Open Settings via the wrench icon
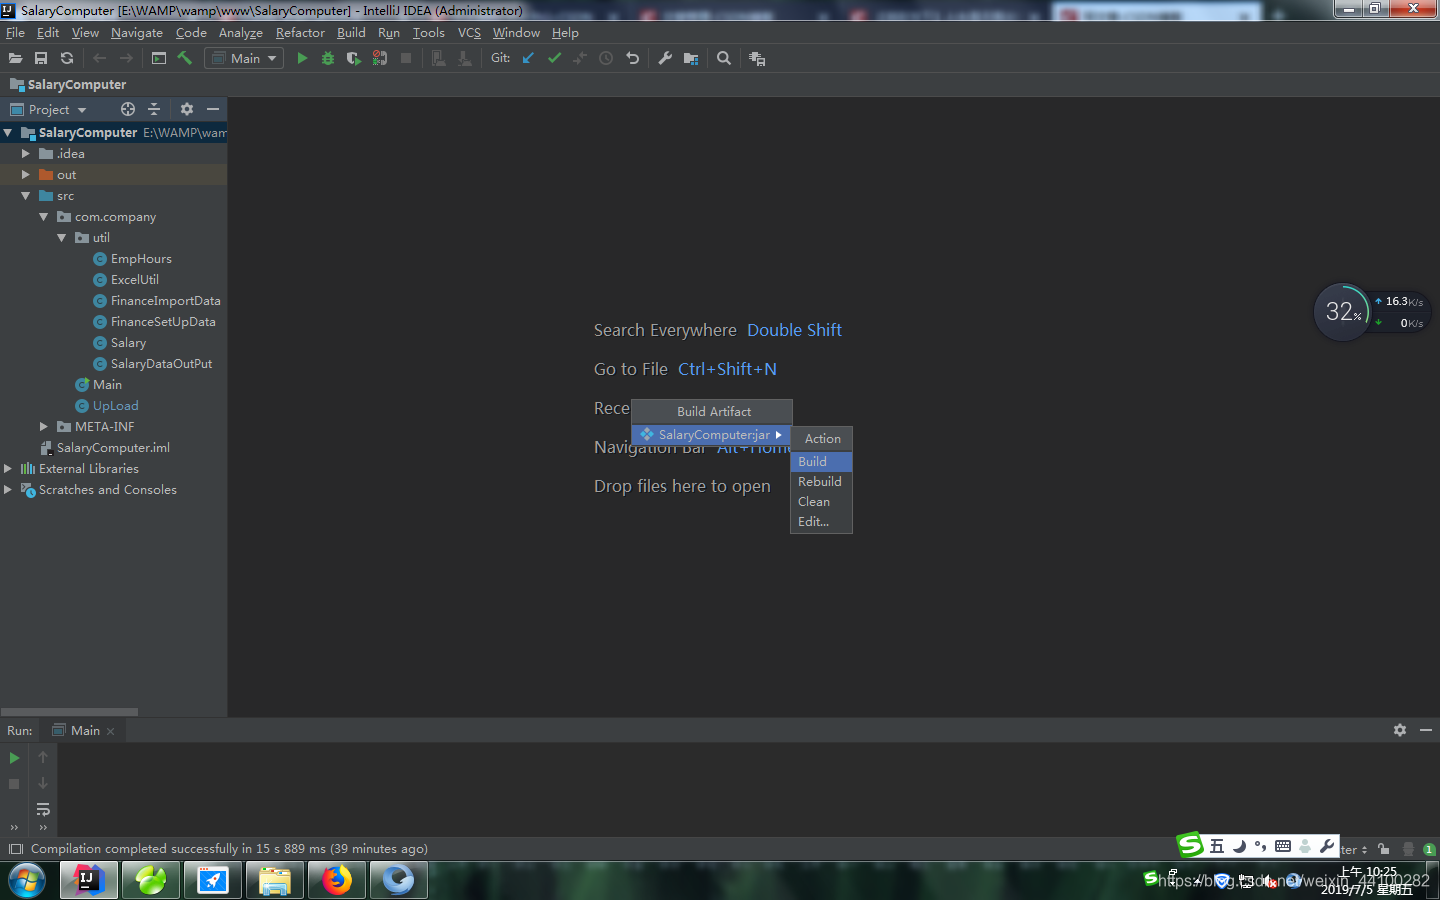This screenshot has width=1440, height=900. click(x=665, y=58)
